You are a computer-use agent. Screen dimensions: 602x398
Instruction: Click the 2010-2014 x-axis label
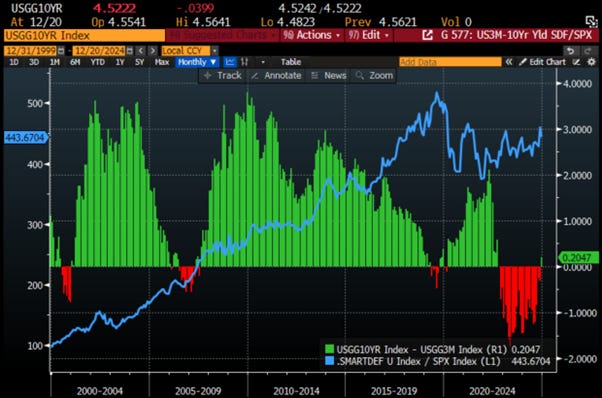[296, 391]
